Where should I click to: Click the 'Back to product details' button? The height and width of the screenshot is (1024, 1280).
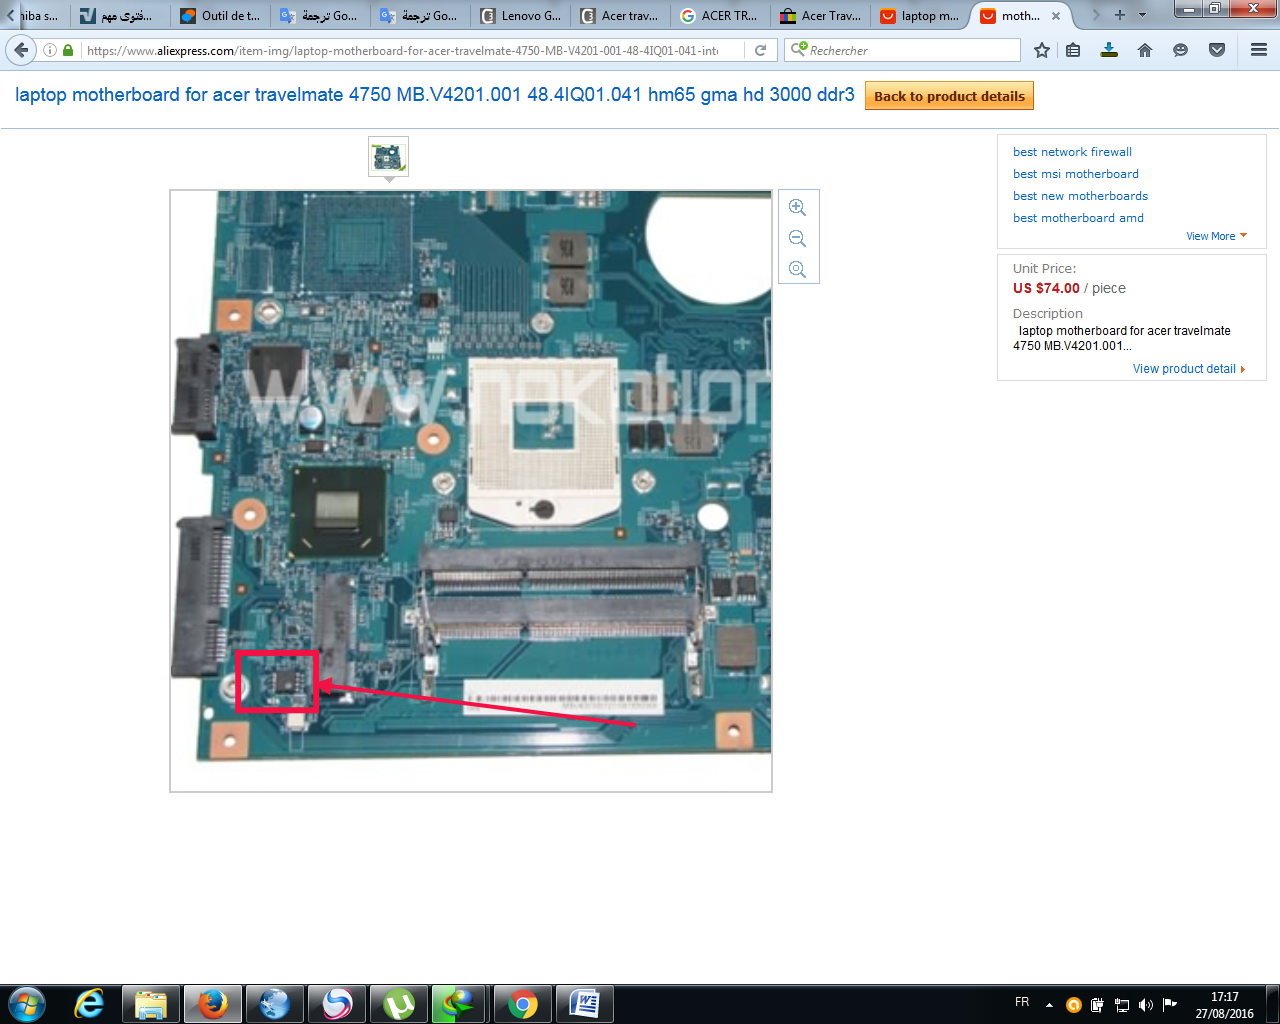click(x=949, y=96)
